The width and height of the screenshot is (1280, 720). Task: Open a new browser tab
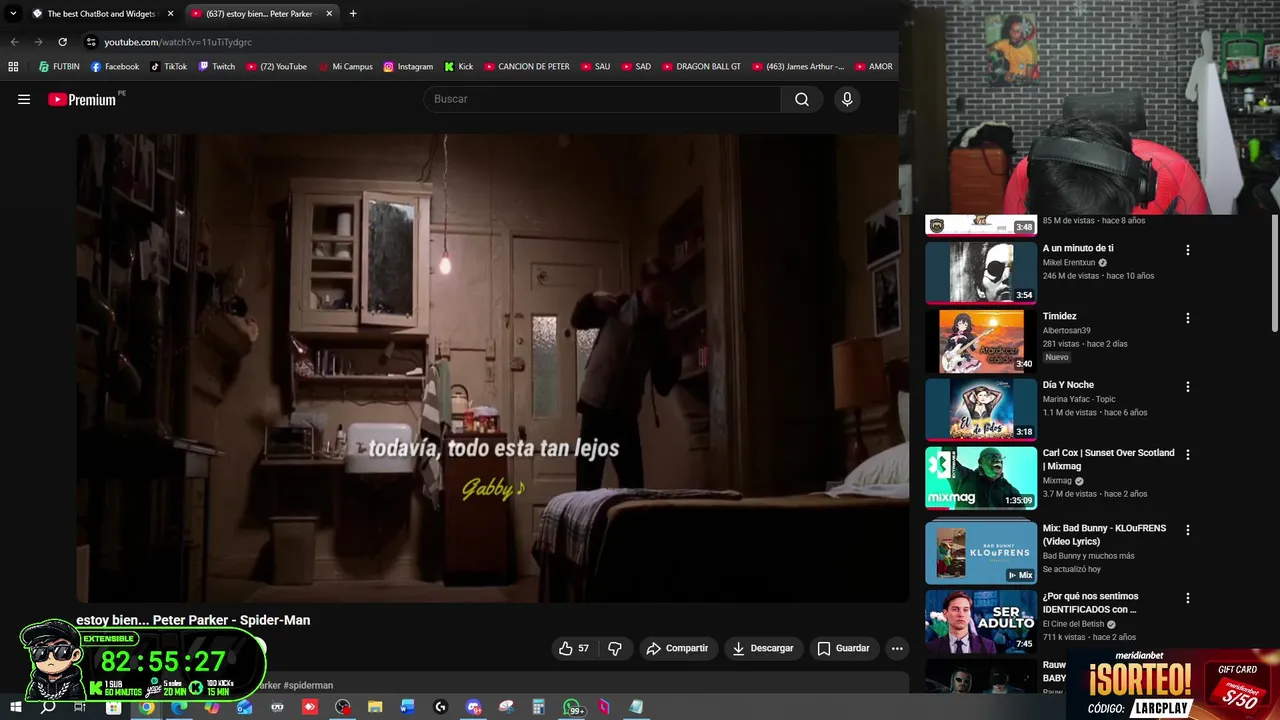click(x=353, y=13)
